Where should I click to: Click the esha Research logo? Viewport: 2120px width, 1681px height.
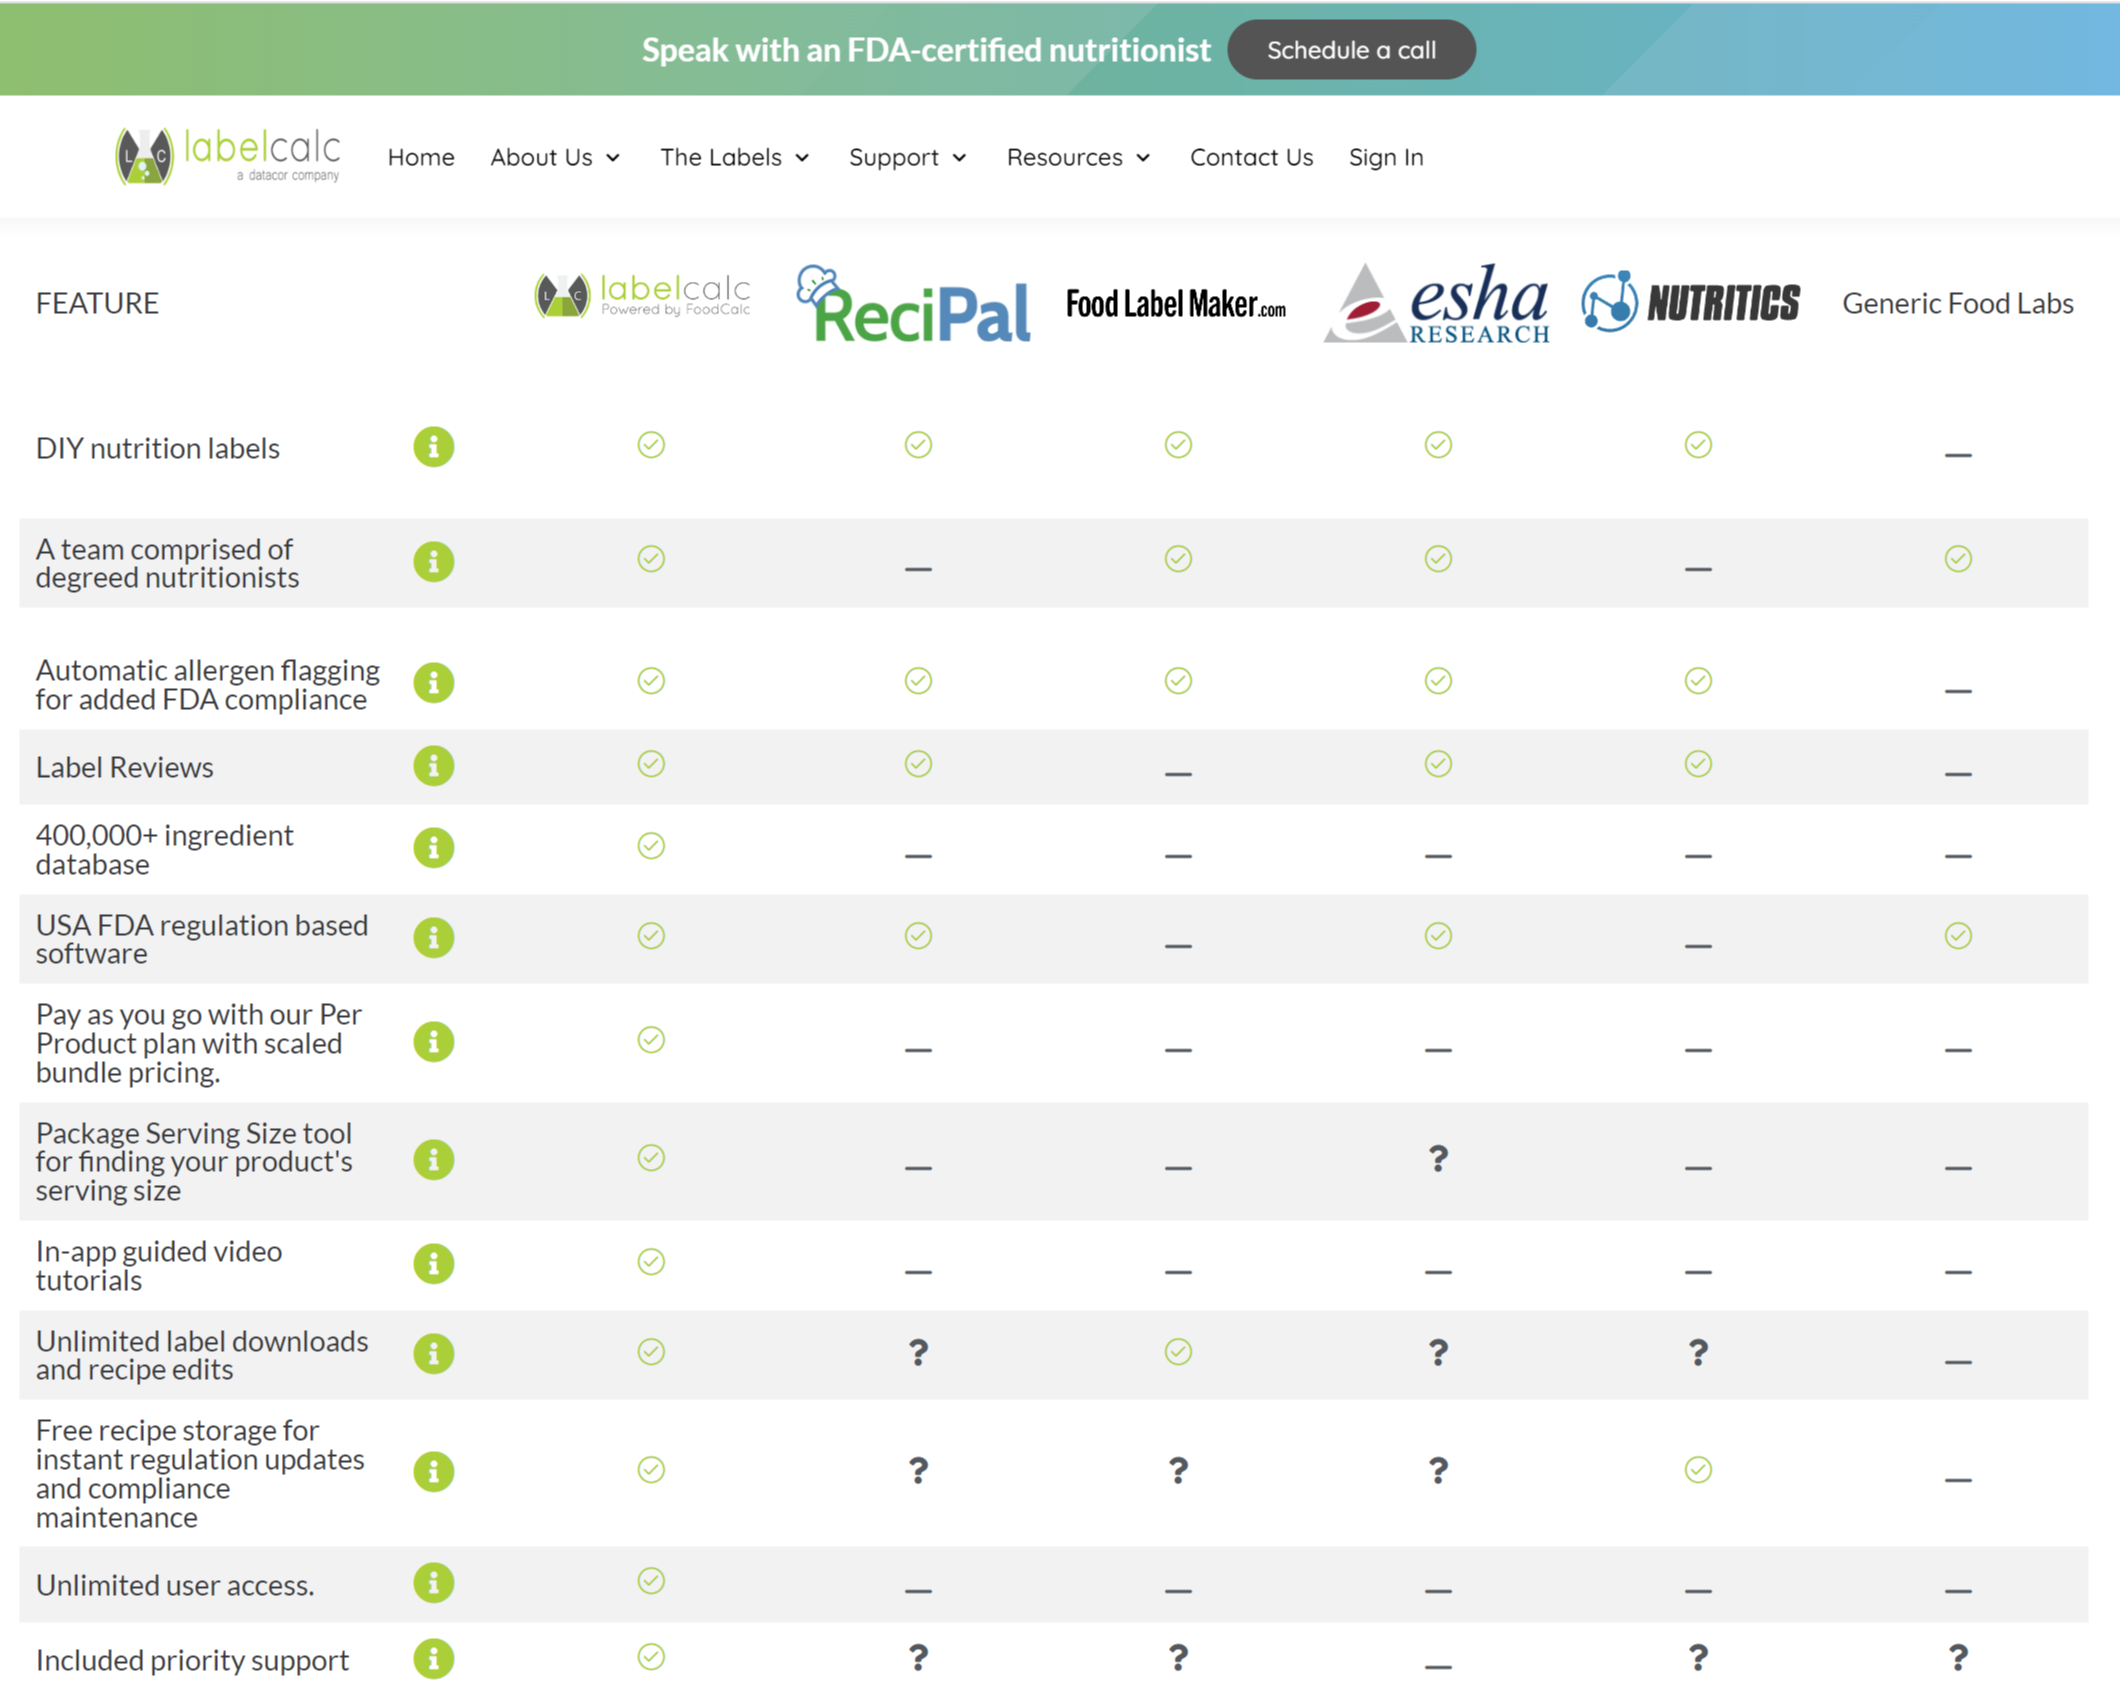(x=1437, y=303)
